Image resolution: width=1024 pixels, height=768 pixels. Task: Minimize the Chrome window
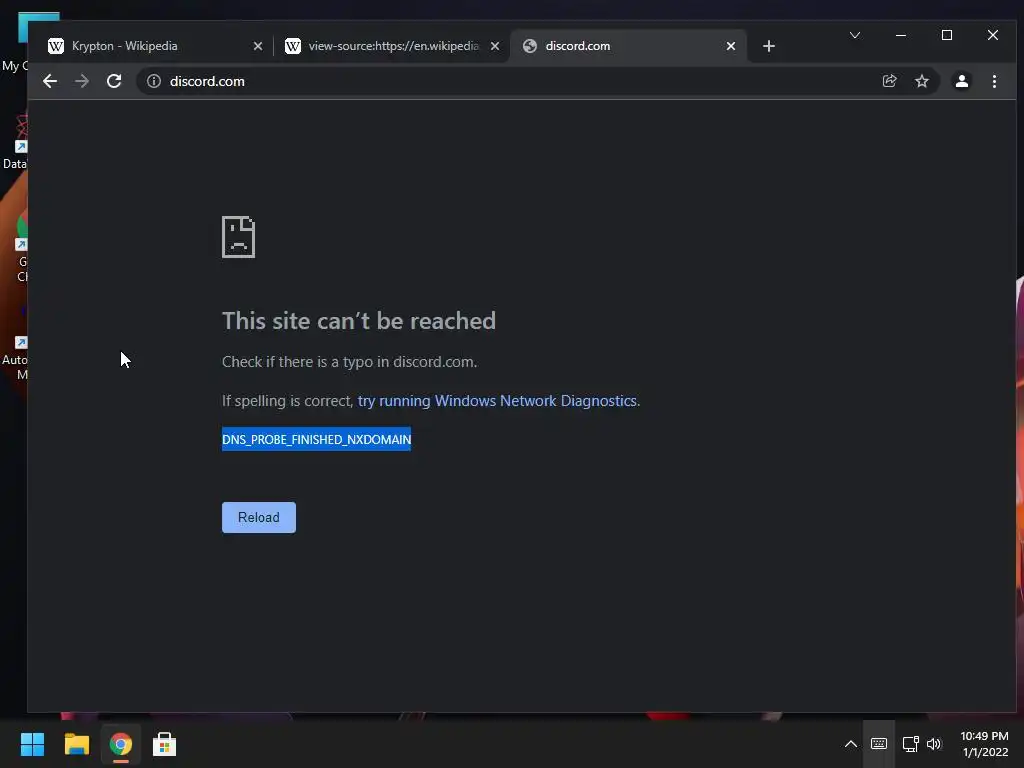pos(901,35)
